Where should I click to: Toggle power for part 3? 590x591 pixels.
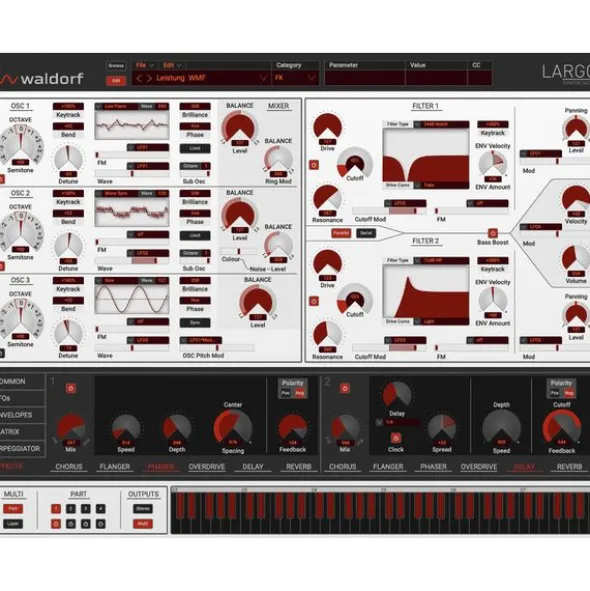(x=86, y=524)
